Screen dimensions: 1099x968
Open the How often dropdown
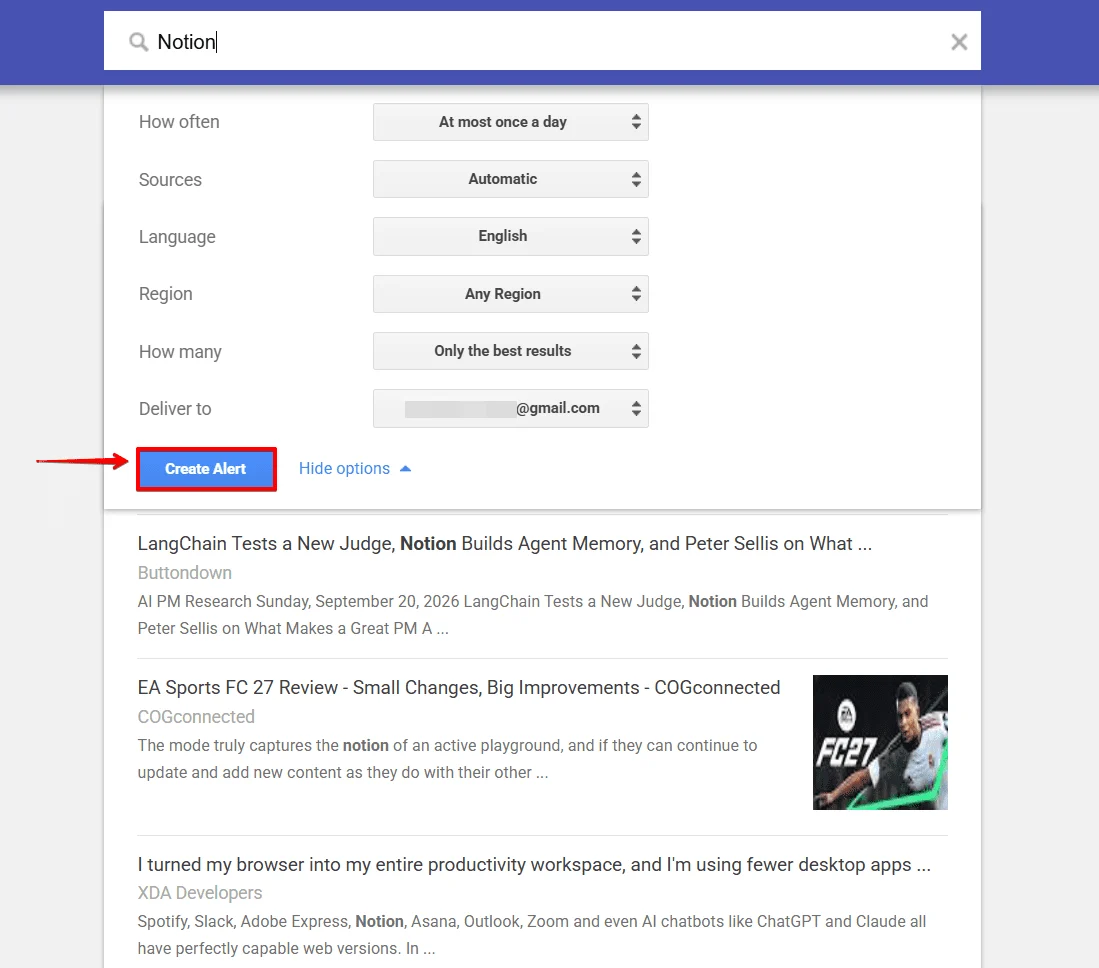510,122
